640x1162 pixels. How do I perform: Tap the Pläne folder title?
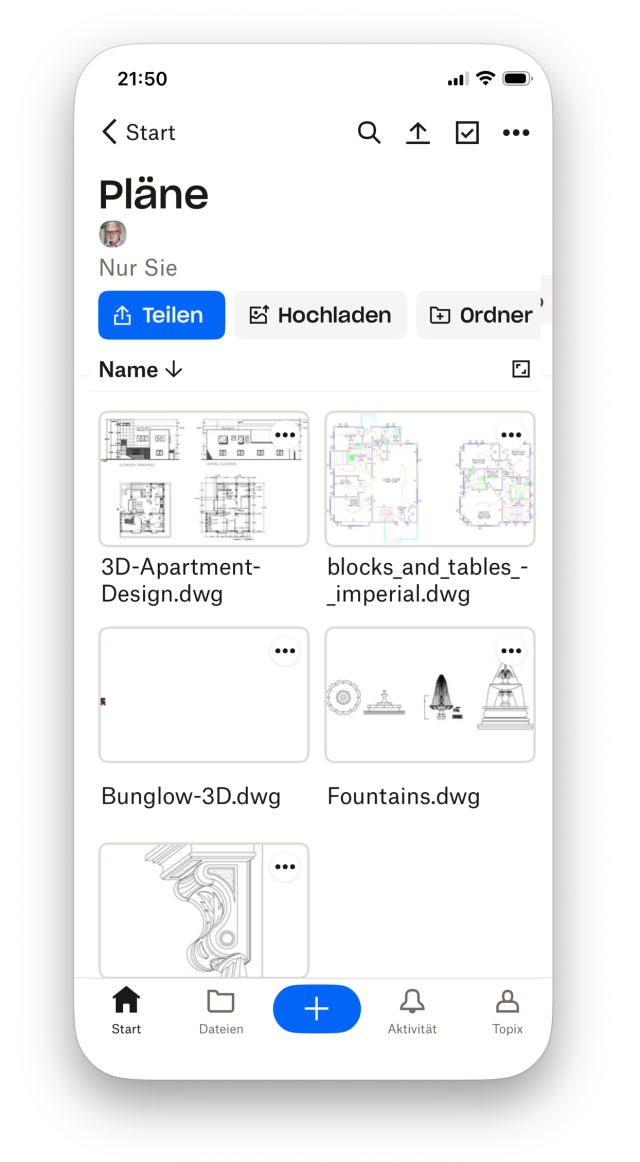click(154, 194)
